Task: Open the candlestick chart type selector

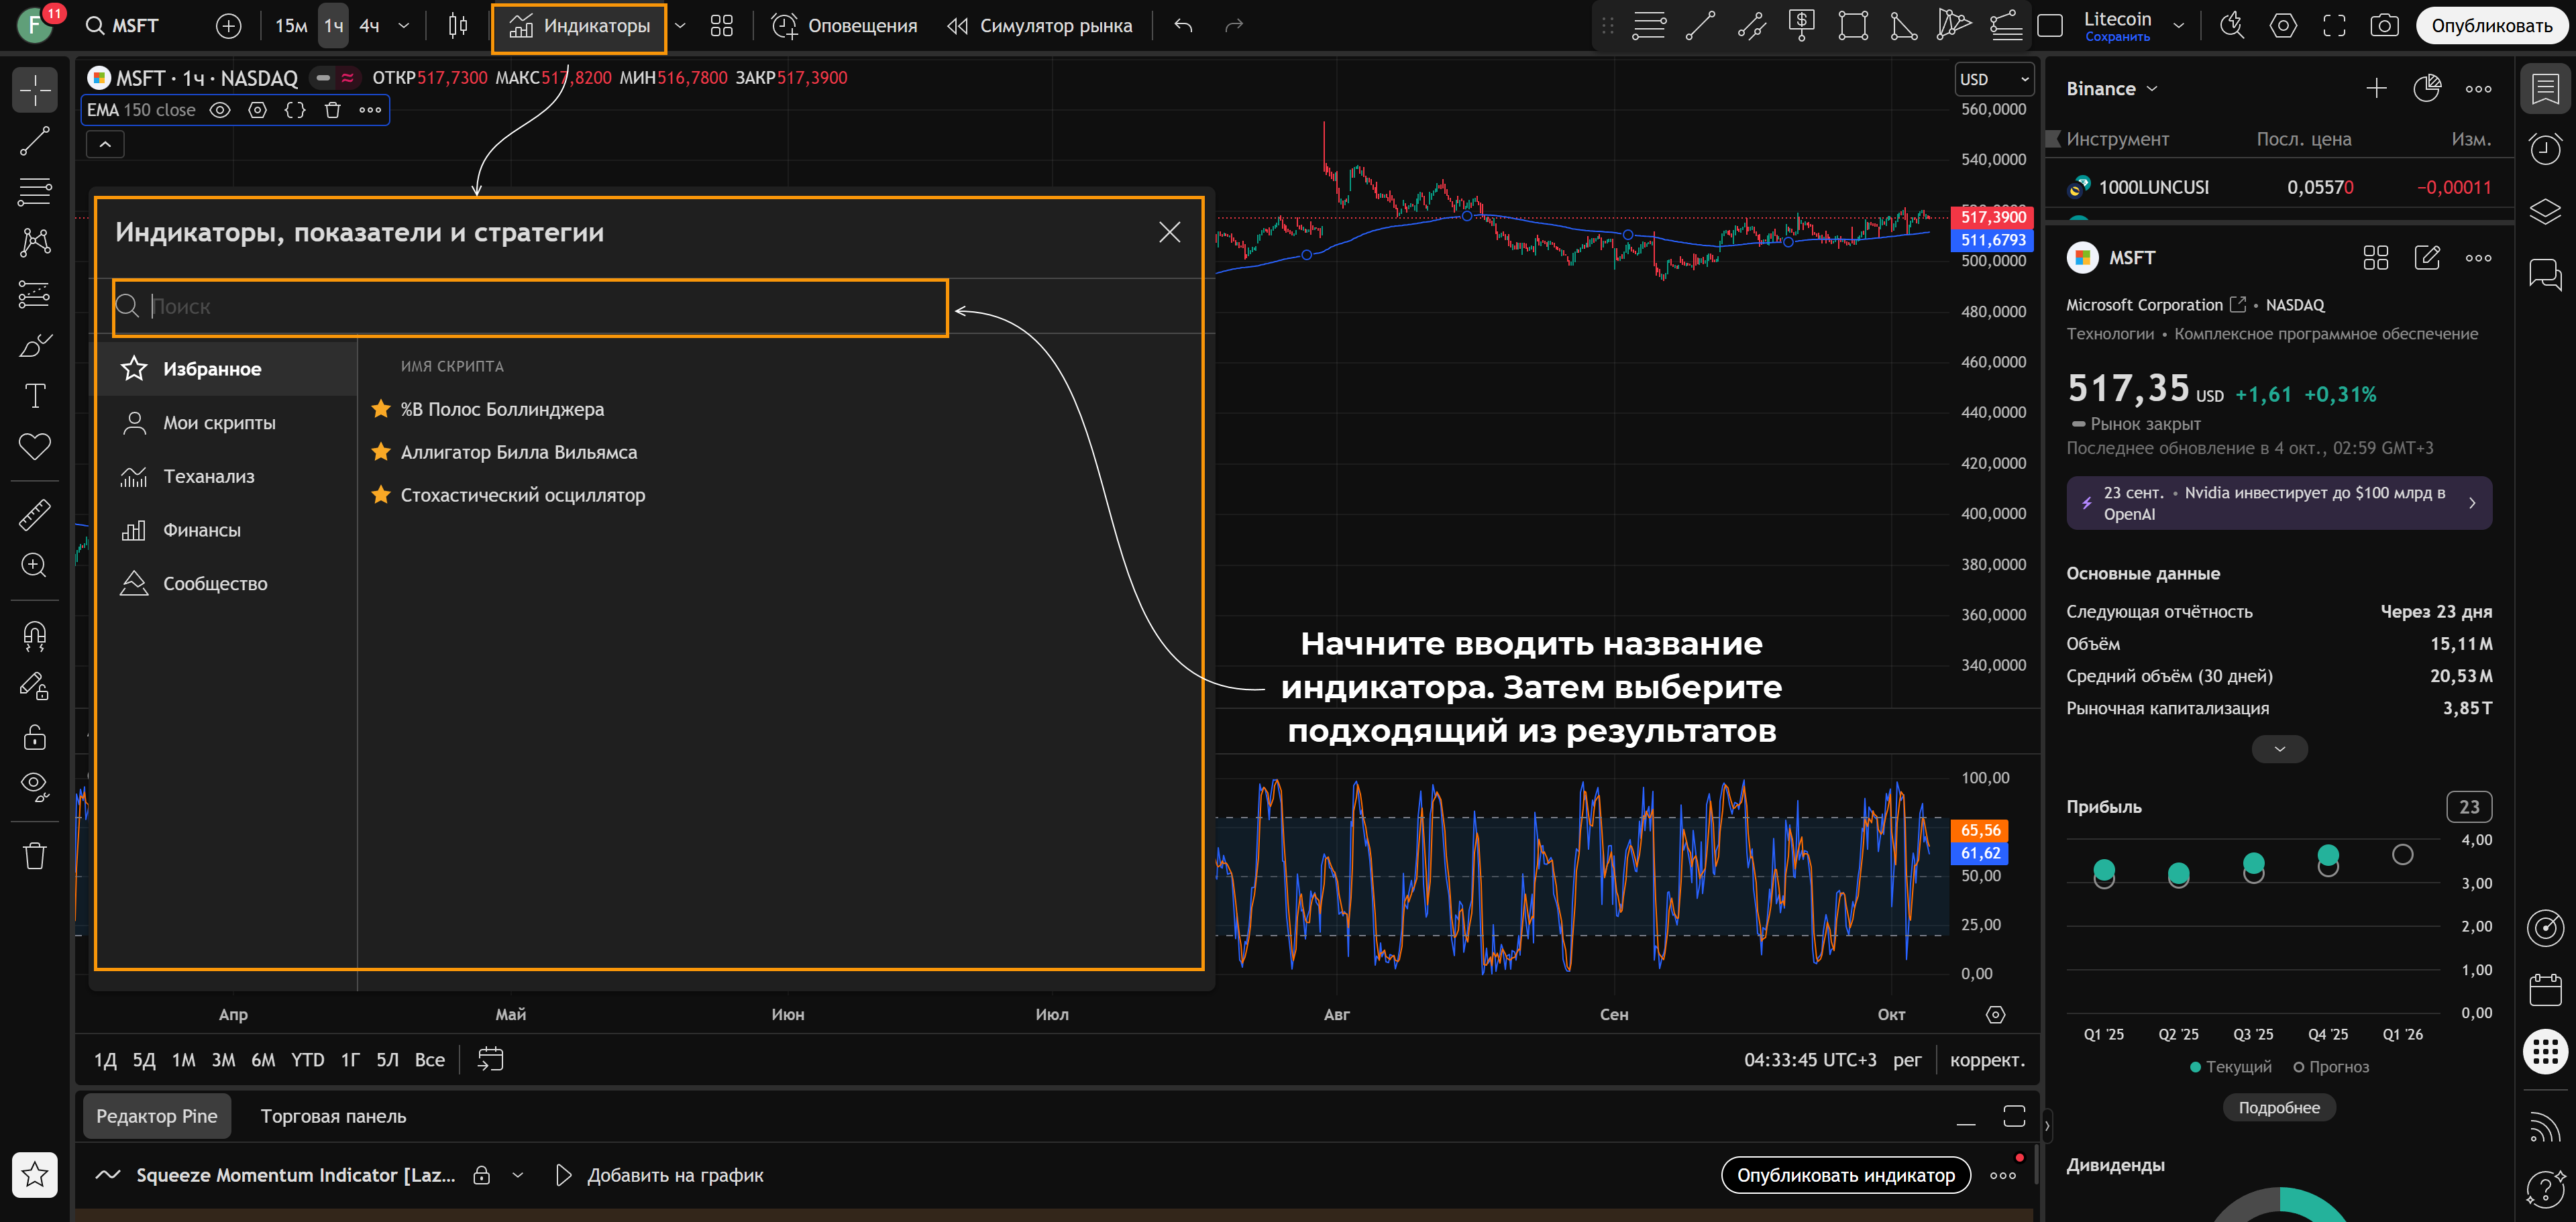Action: tap(458, 26)
